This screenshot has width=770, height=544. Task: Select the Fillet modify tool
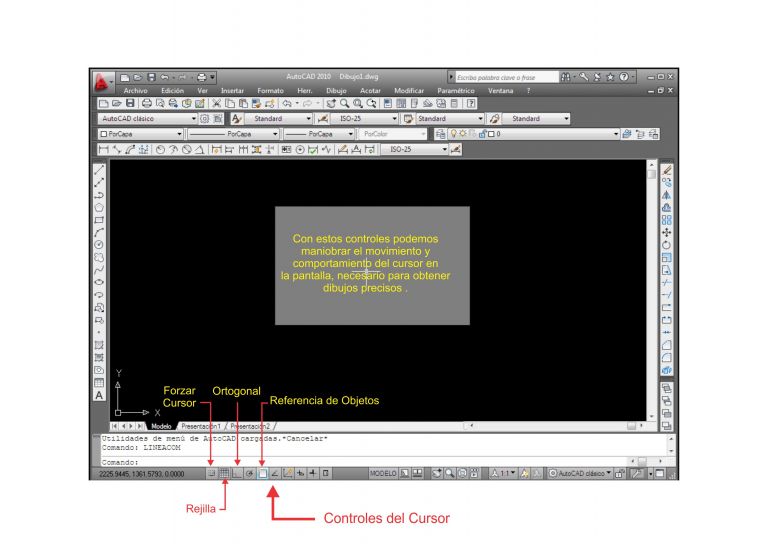pyautogui.click(x=666, y=358)
